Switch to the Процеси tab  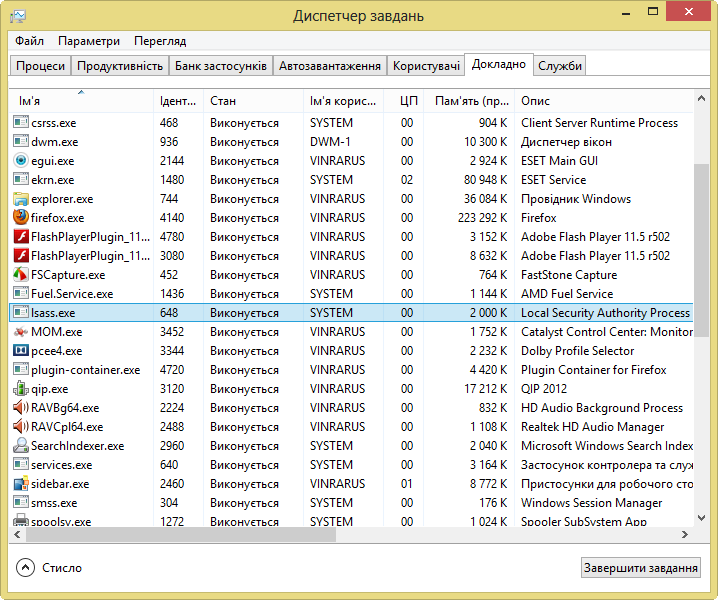point(40,66)
